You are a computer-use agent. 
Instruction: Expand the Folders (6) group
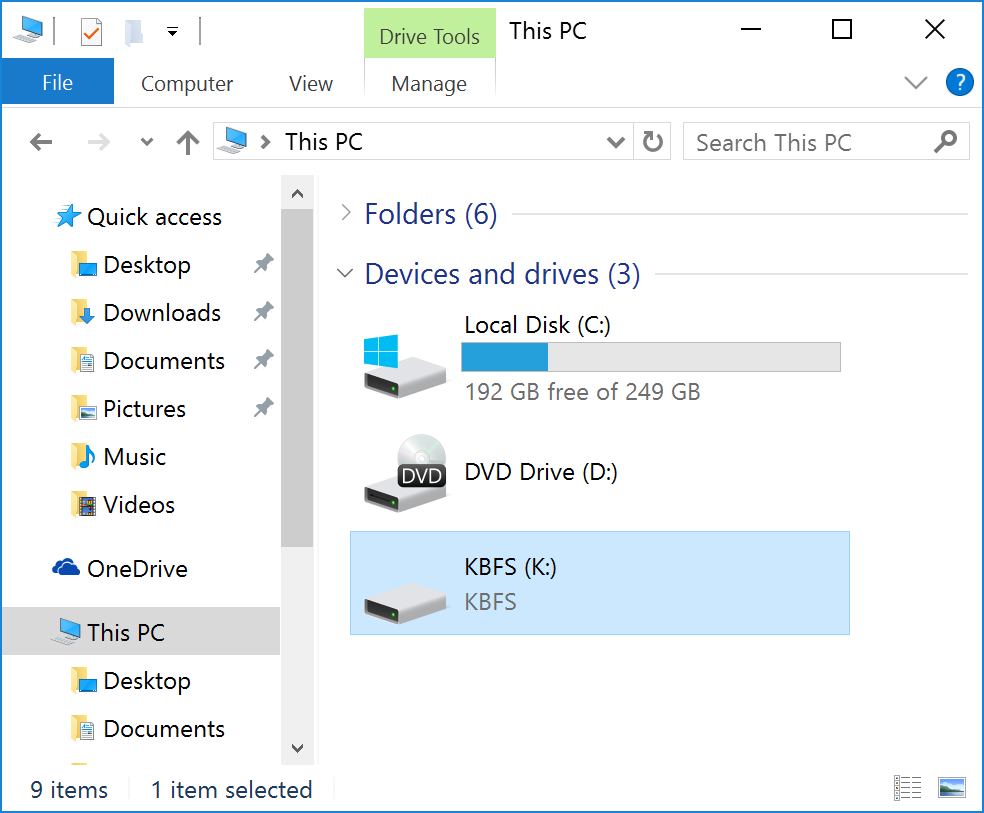346,213
